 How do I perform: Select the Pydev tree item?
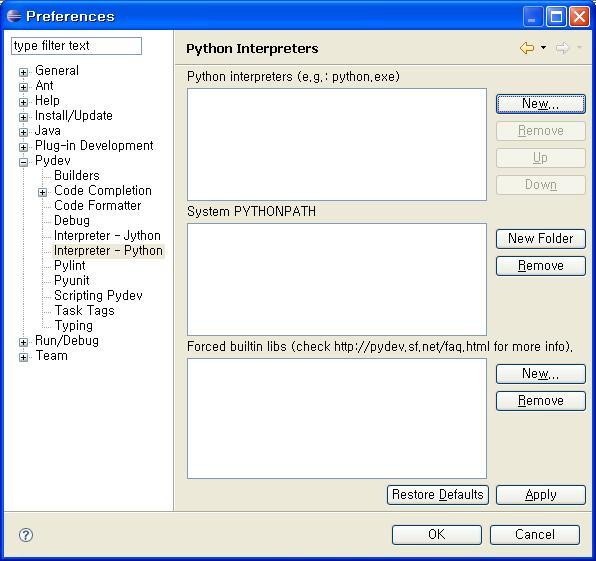(x=52, y=160)
